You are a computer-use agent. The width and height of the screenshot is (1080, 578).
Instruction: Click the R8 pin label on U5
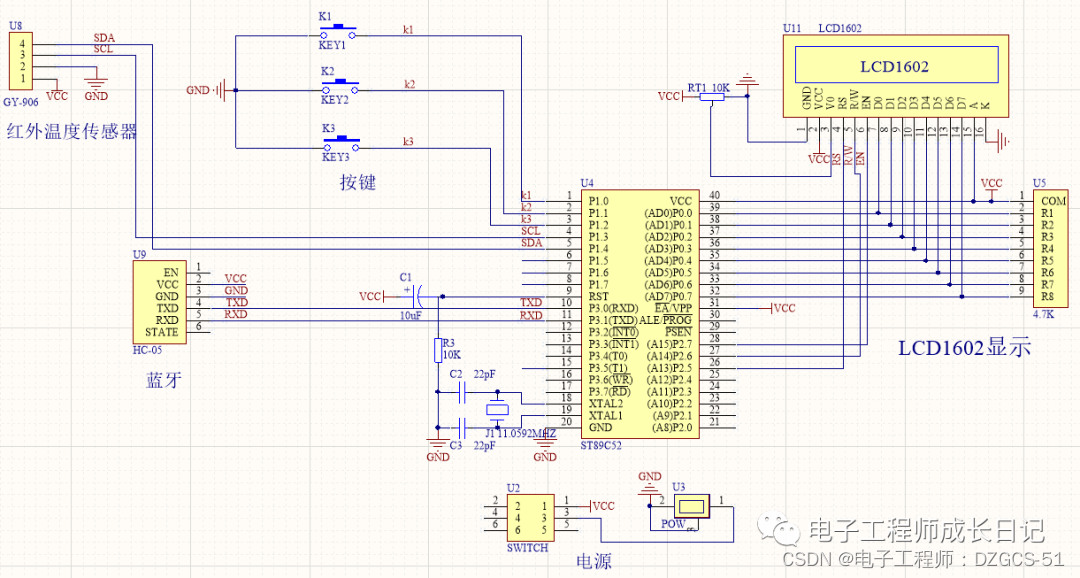click(x=1048, y=296)
